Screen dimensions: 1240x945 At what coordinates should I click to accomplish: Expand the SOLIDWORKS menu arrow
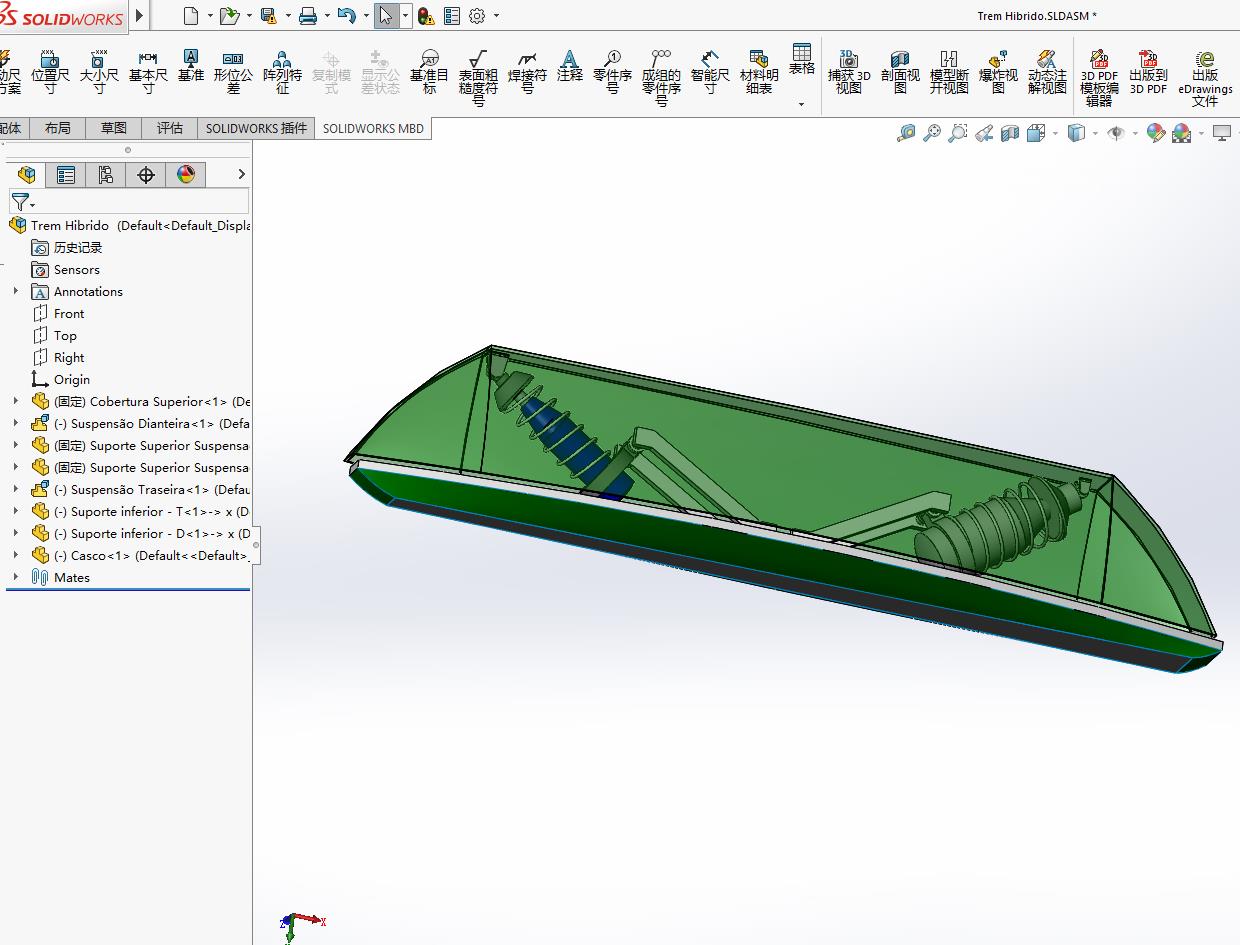(x=139, y=15)
